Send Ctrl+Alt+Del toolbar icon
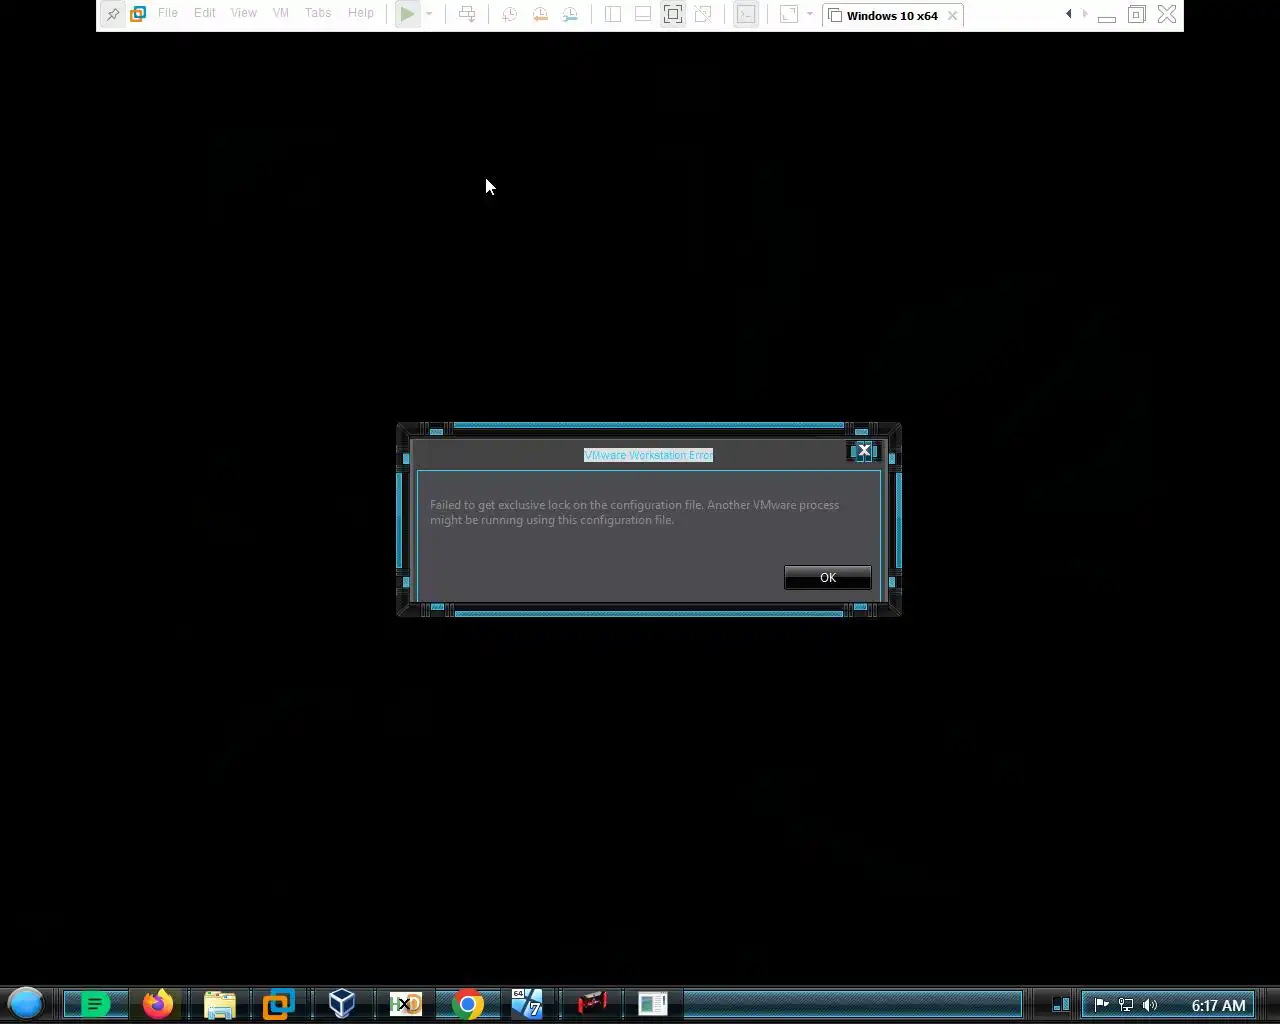1280x1024 pixels. click(x=467, y=14)
